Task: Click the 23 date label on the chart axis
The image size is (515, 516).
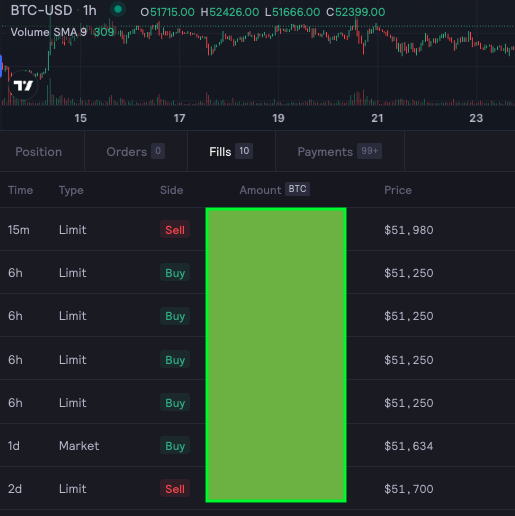Action: click(x=476, y=118)
